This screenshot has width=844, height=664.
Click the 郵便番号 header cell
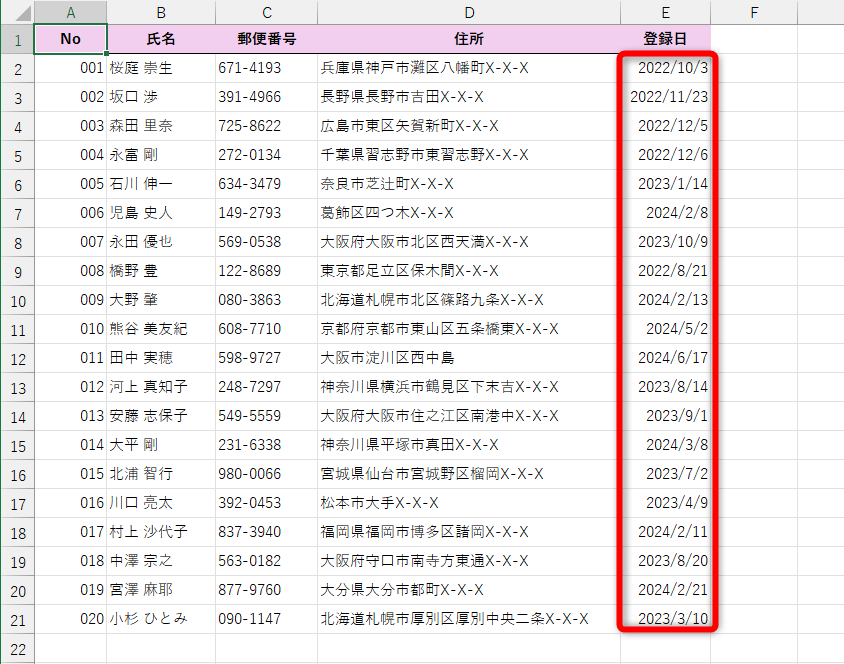pyautogui.click(x=266, y=38)
